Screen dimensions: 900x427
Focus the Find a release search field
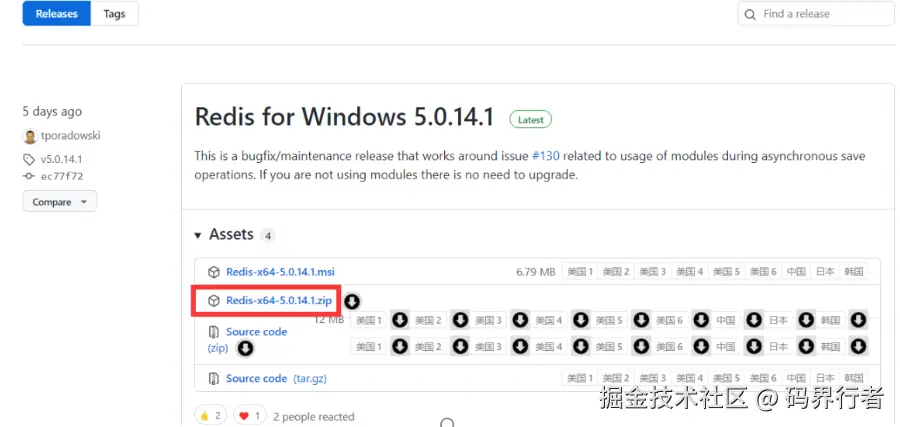click(816, 14)
